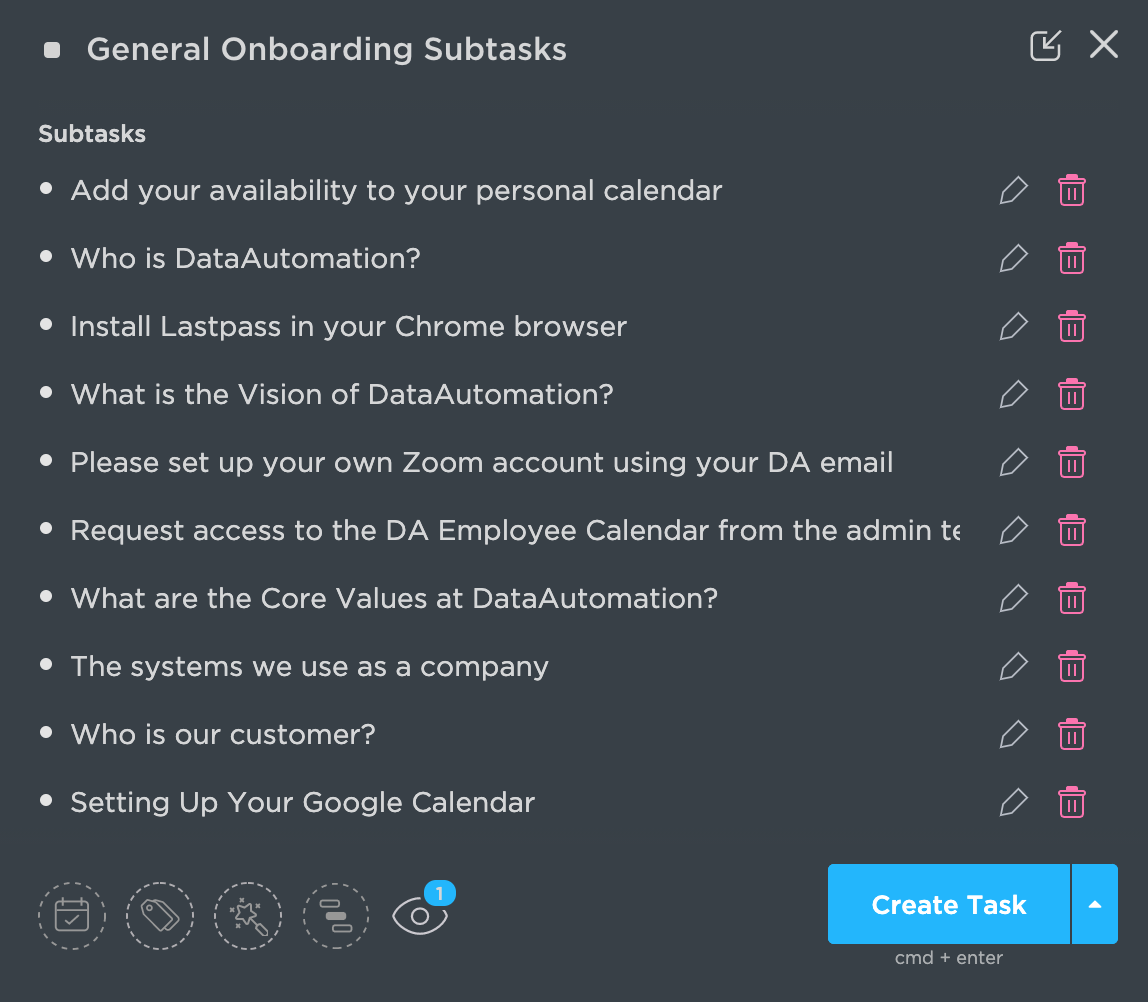Screen dimensions: 1148x1002
Task: Open the template magic wand options
Action: [x=248, y=915]
